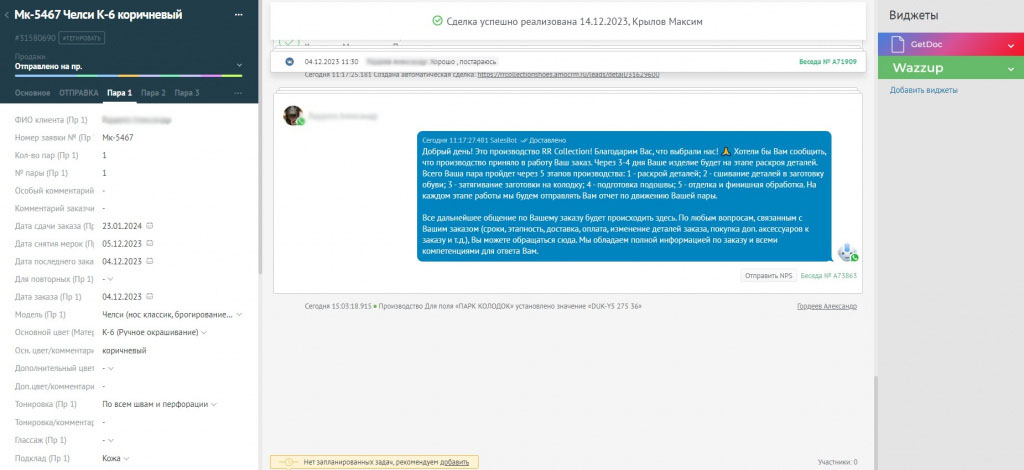Click the SalesBot avatar icon near message
Viewport: 1024px width, 470px height.
click(848, 252)
